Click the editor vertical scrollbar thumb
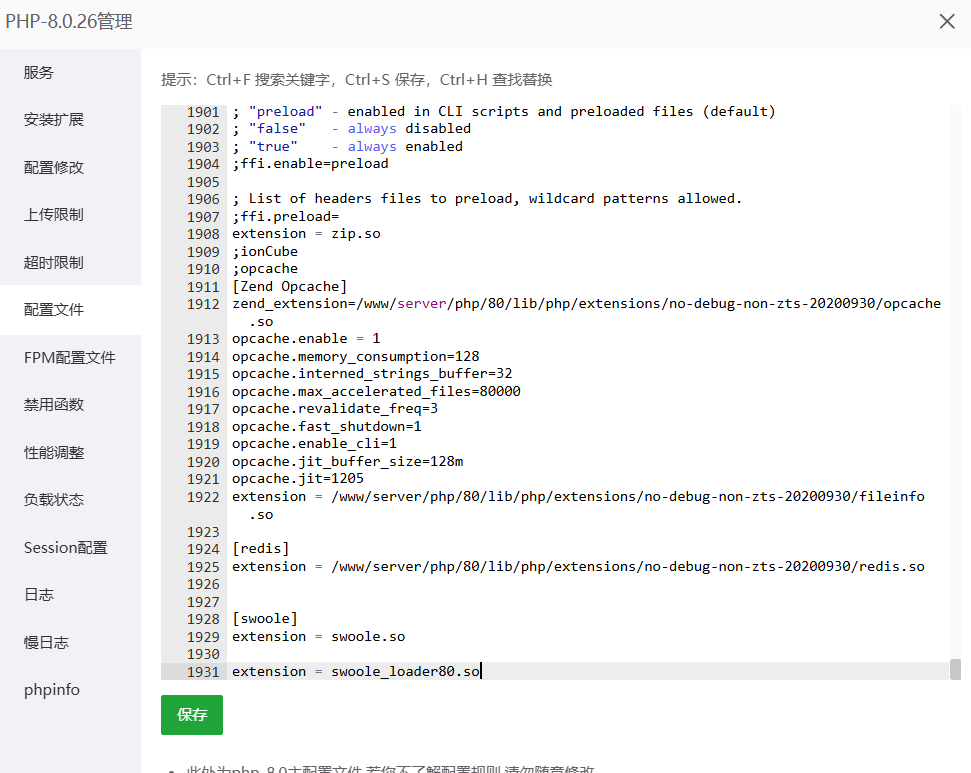Image resolution: width=971 pixels, height=773 pixels. tap(956, 669)
